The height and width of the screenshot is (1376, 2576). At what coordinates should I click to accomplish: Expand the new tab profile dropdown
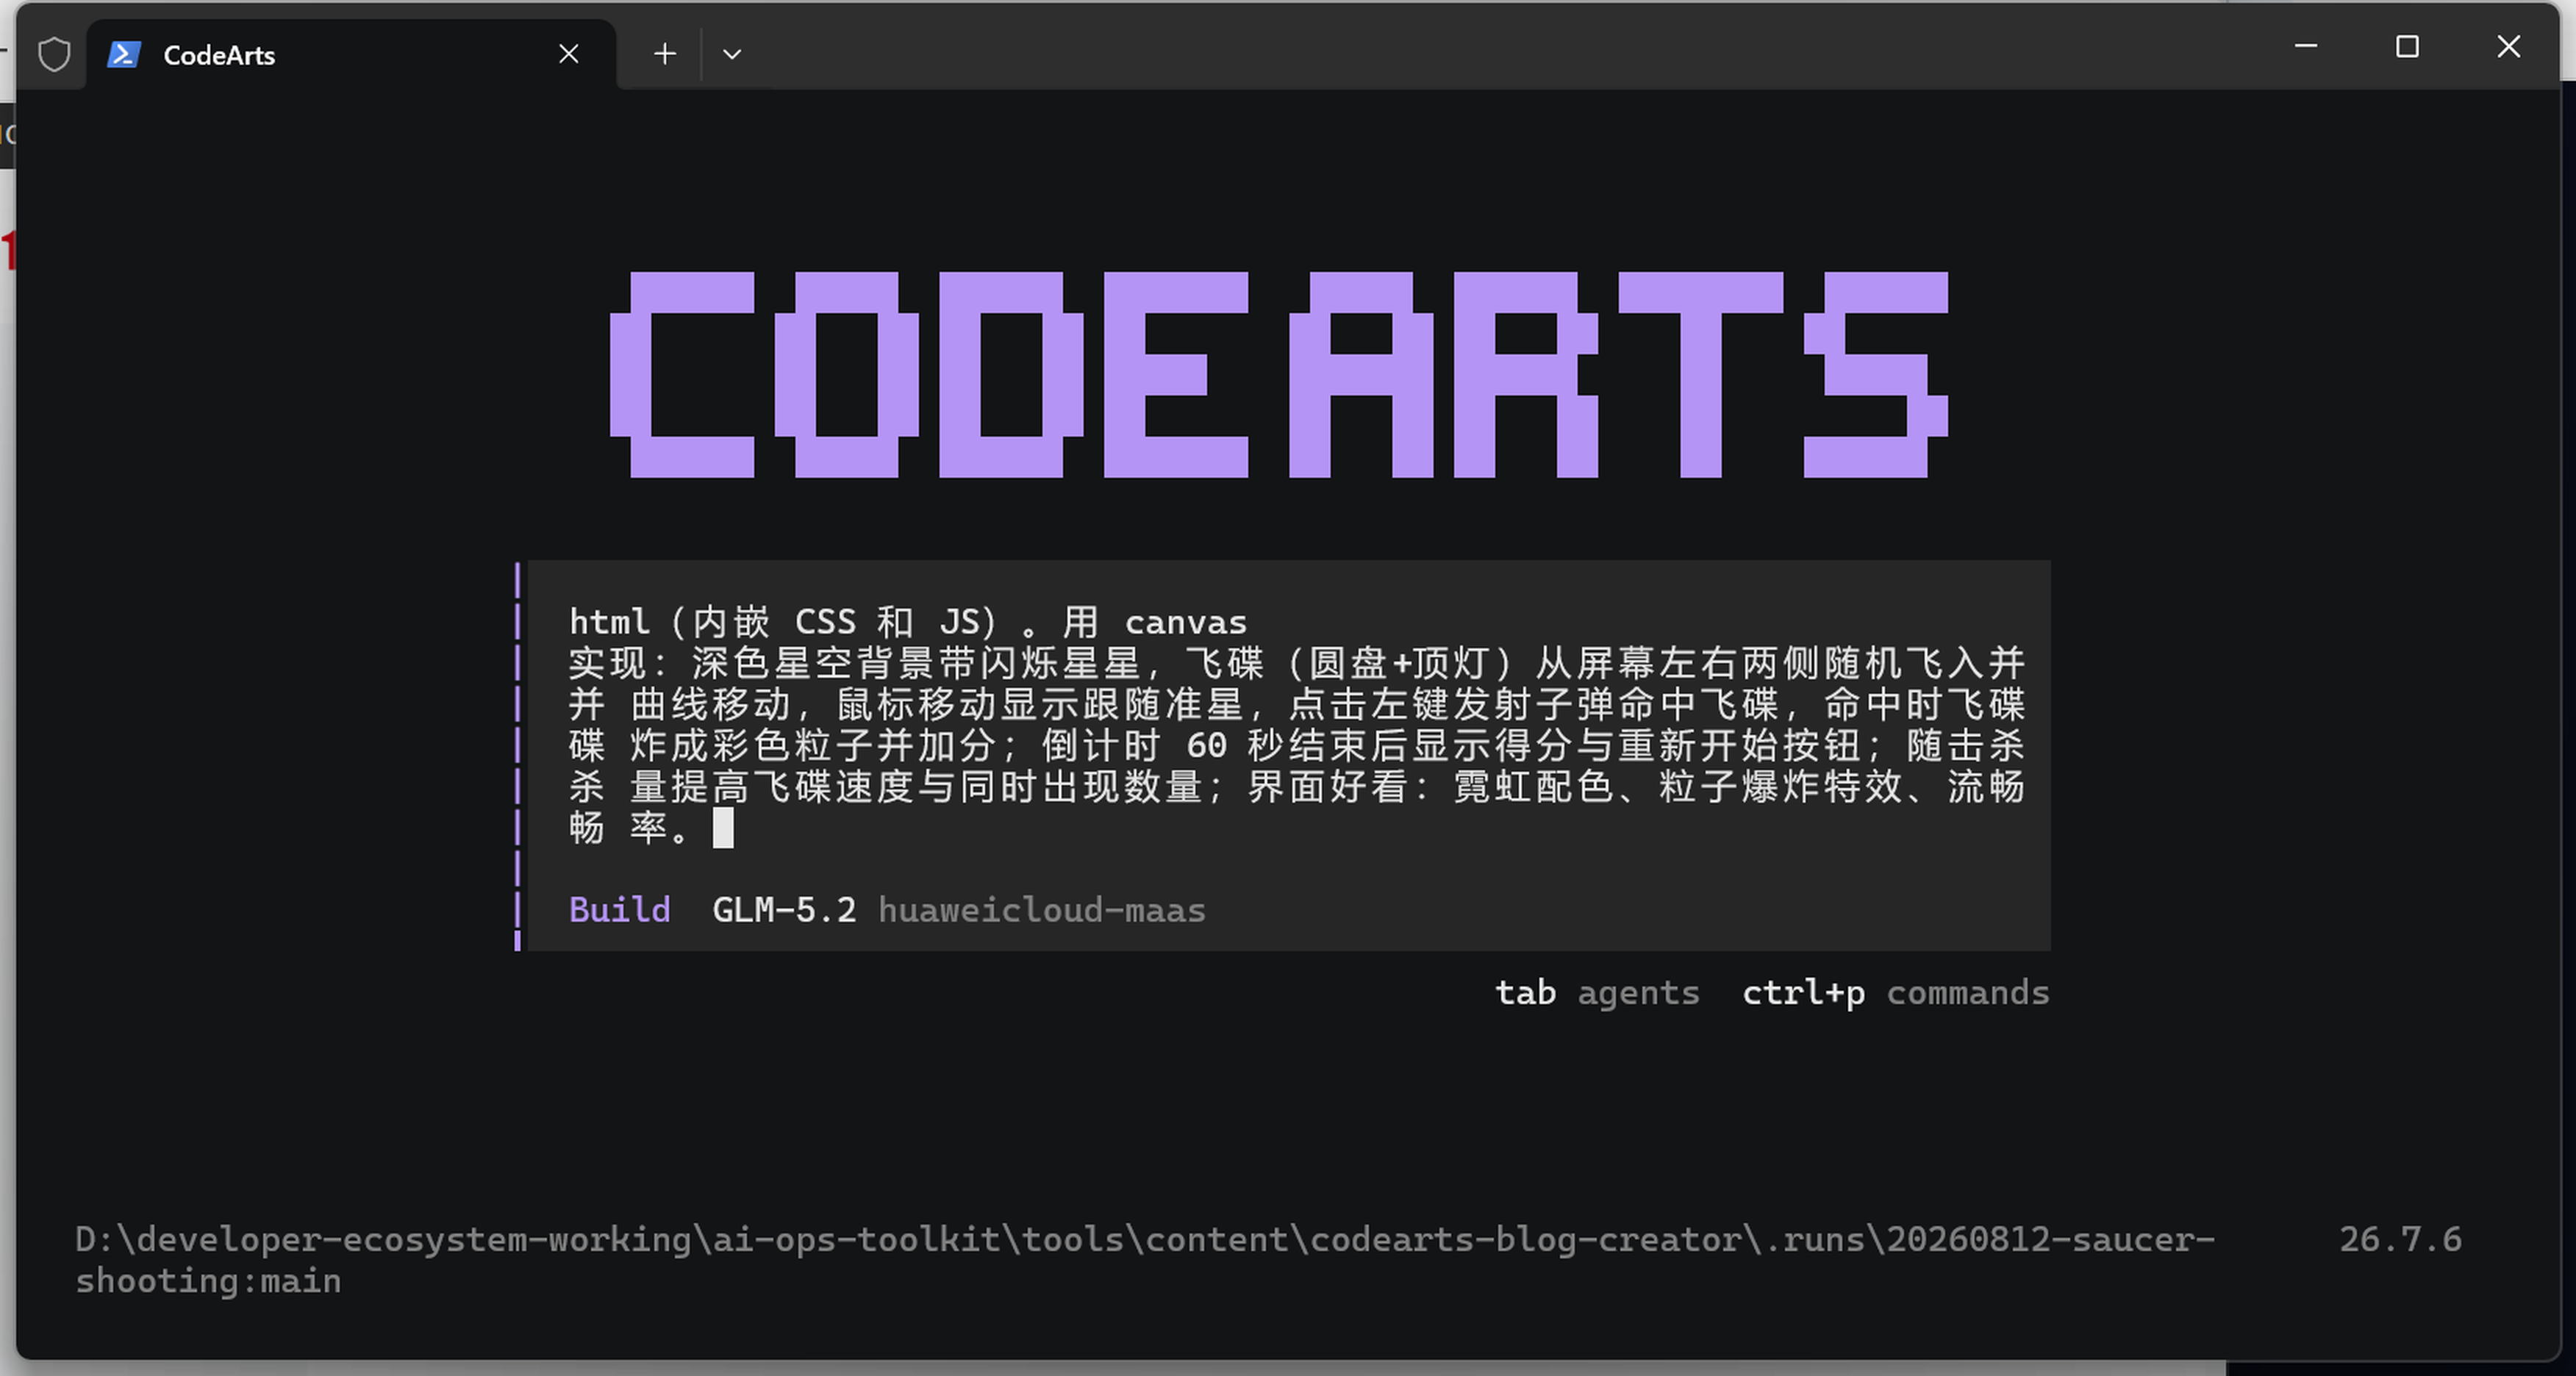pyautogui.click(x=732, y=54)
